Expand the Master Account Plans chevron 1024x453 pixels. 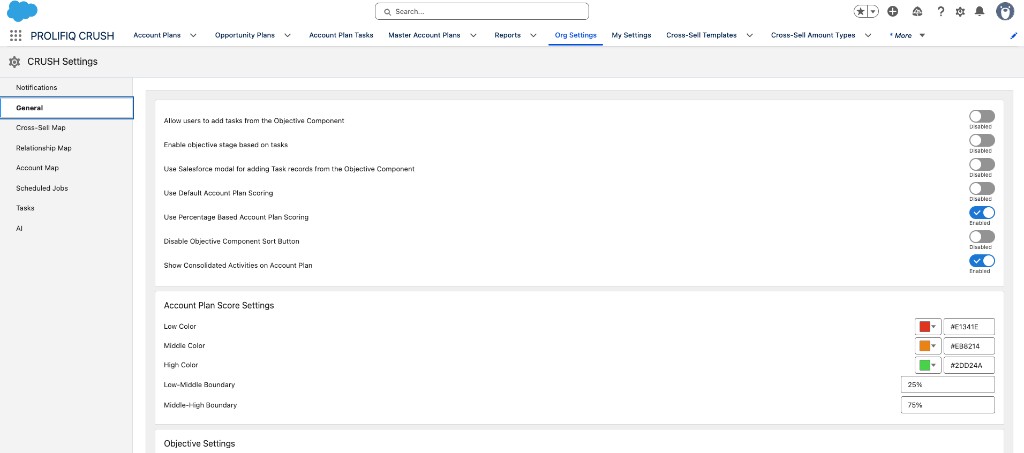473,36
